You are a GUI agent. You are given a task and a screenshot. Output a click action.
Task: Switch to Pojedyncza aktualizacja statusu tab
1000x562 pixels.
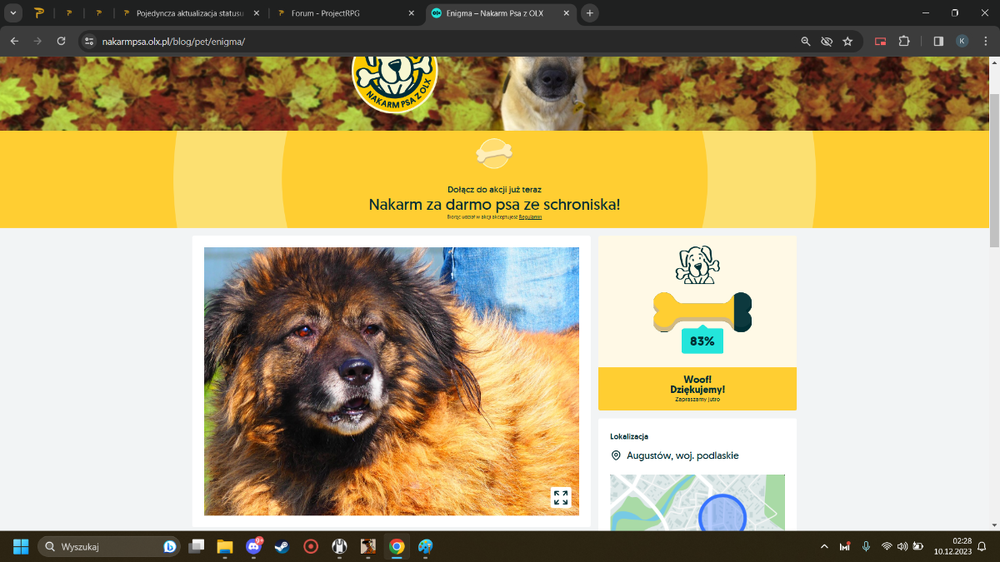(191, 13)
